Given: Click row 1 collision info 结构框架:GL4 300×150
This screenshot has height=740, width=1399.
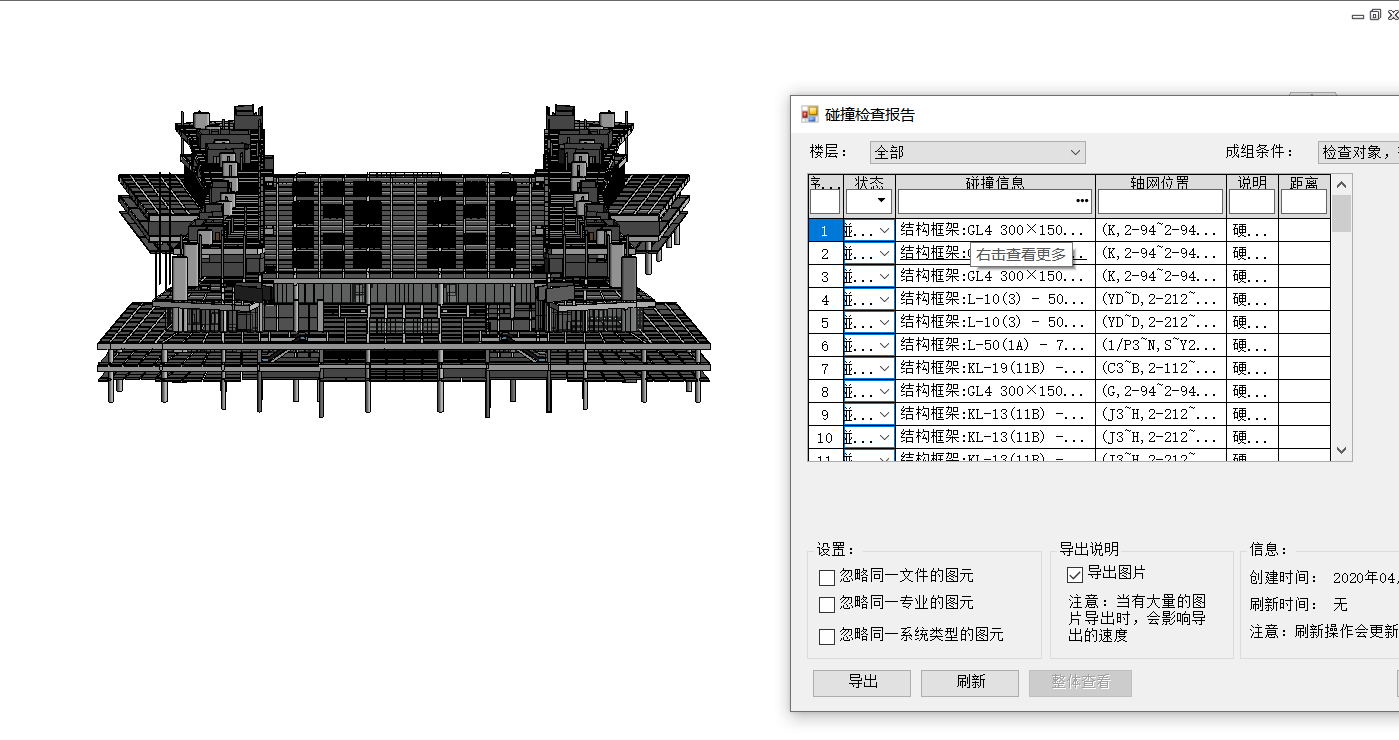Looking at the screenshot, I should tap(995, 230).
